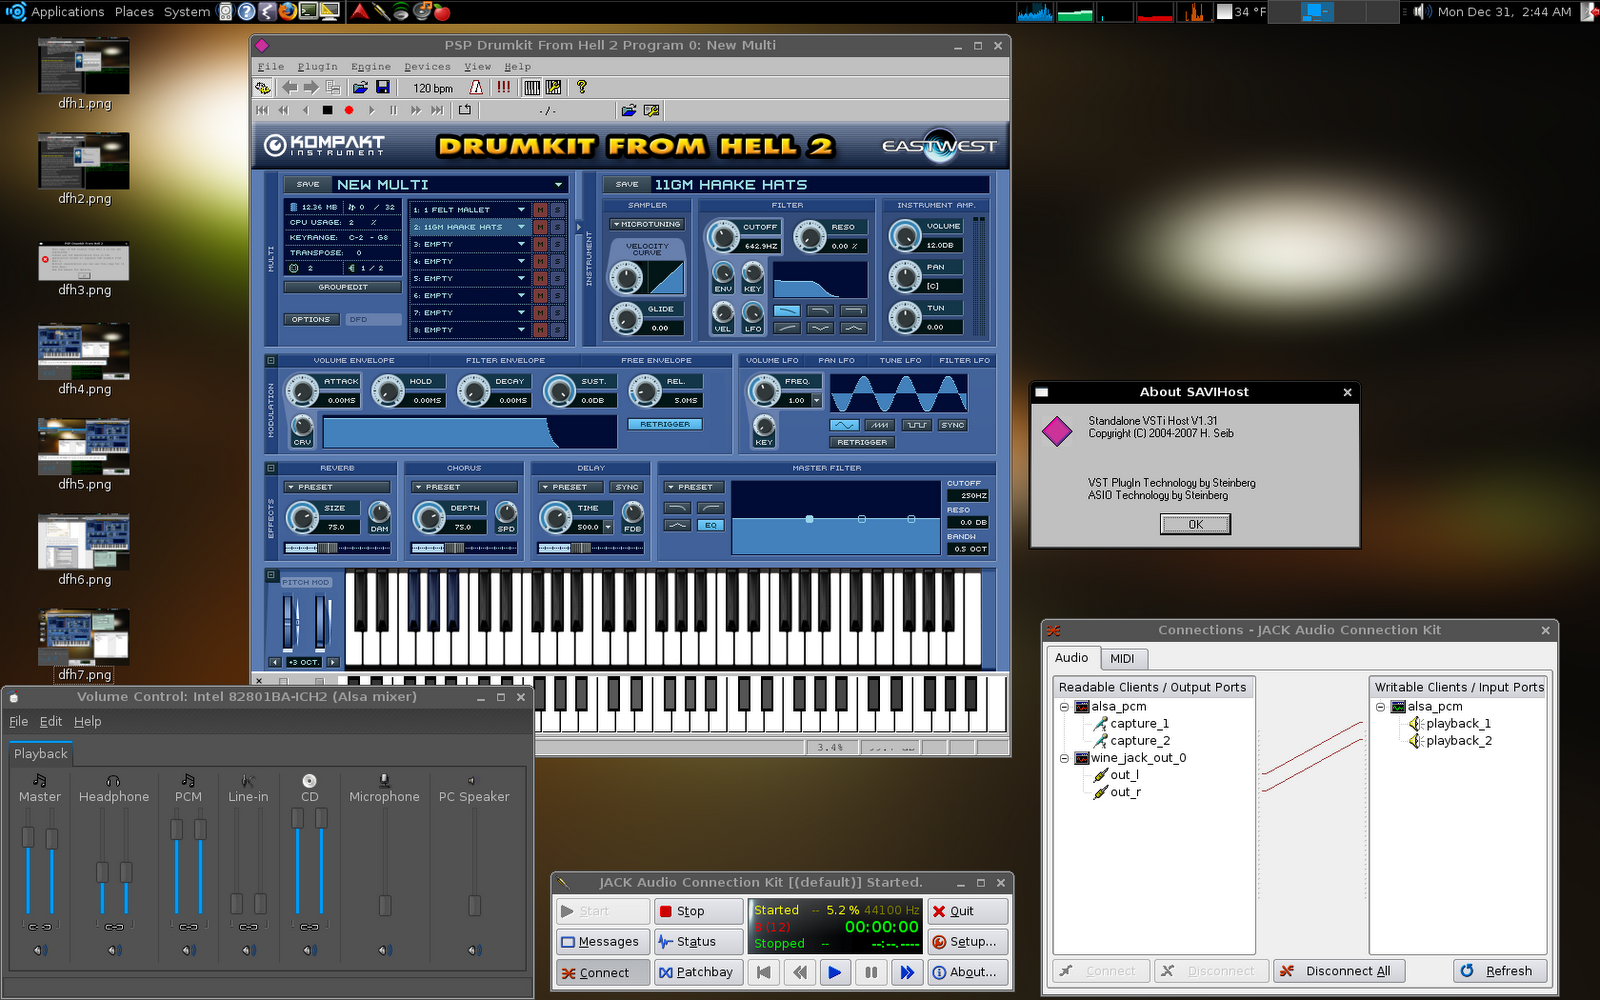Click OK in About SAVIHost dialog
Image resolution: width=1600 pixels, height=1000 pixels.
tap(1195, 524)
